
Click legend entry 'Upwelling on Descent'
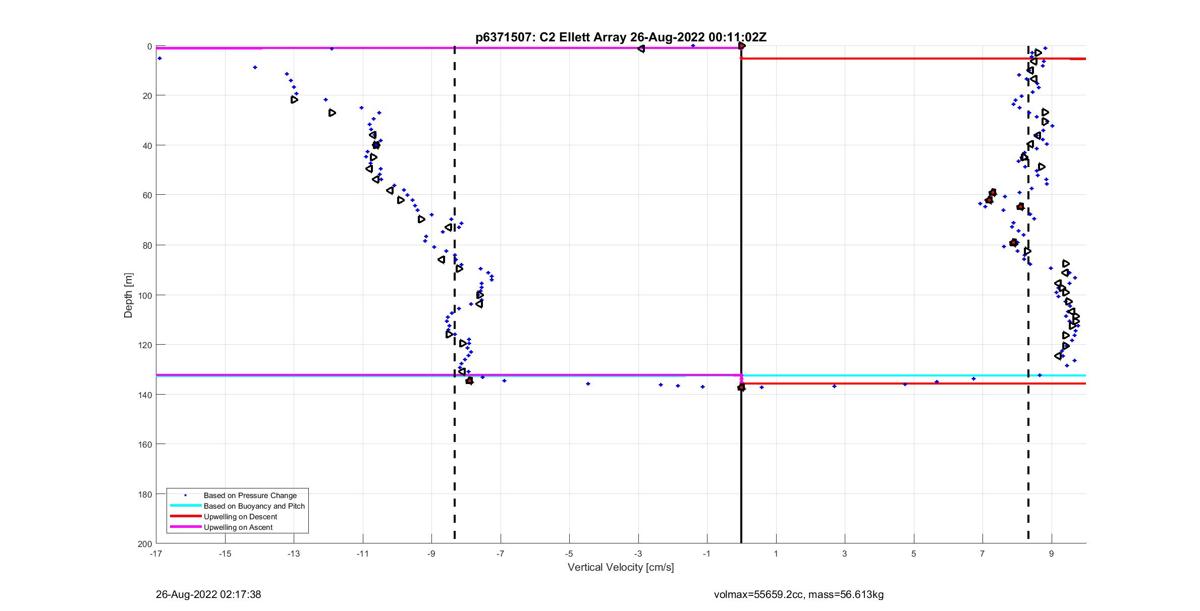pyautogui.click(x=241, y=516)
